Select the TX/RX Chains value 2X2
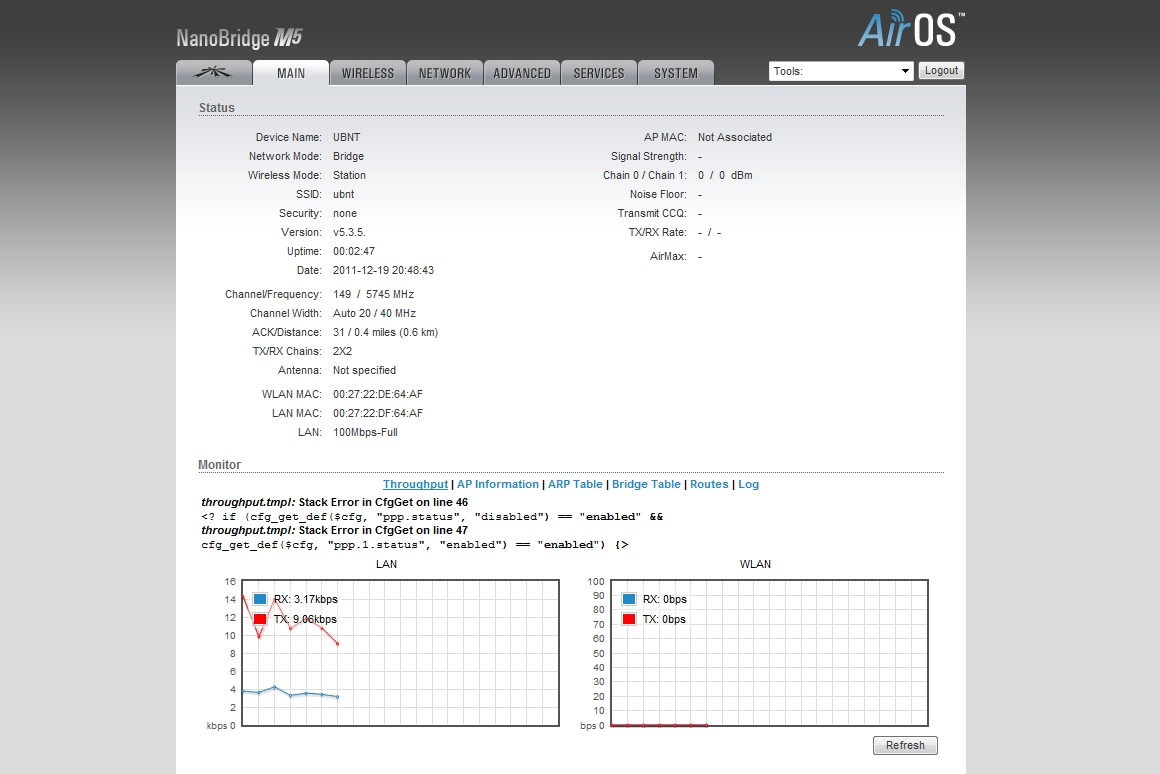The width and height of the screenshot is (1160, 774). [x=343, y=351]
